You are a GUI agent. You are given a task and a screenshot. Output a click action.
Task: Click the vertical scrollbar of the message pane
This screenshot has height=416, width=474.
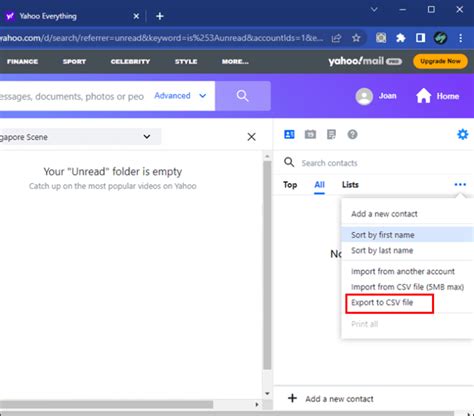coord(267,265)
